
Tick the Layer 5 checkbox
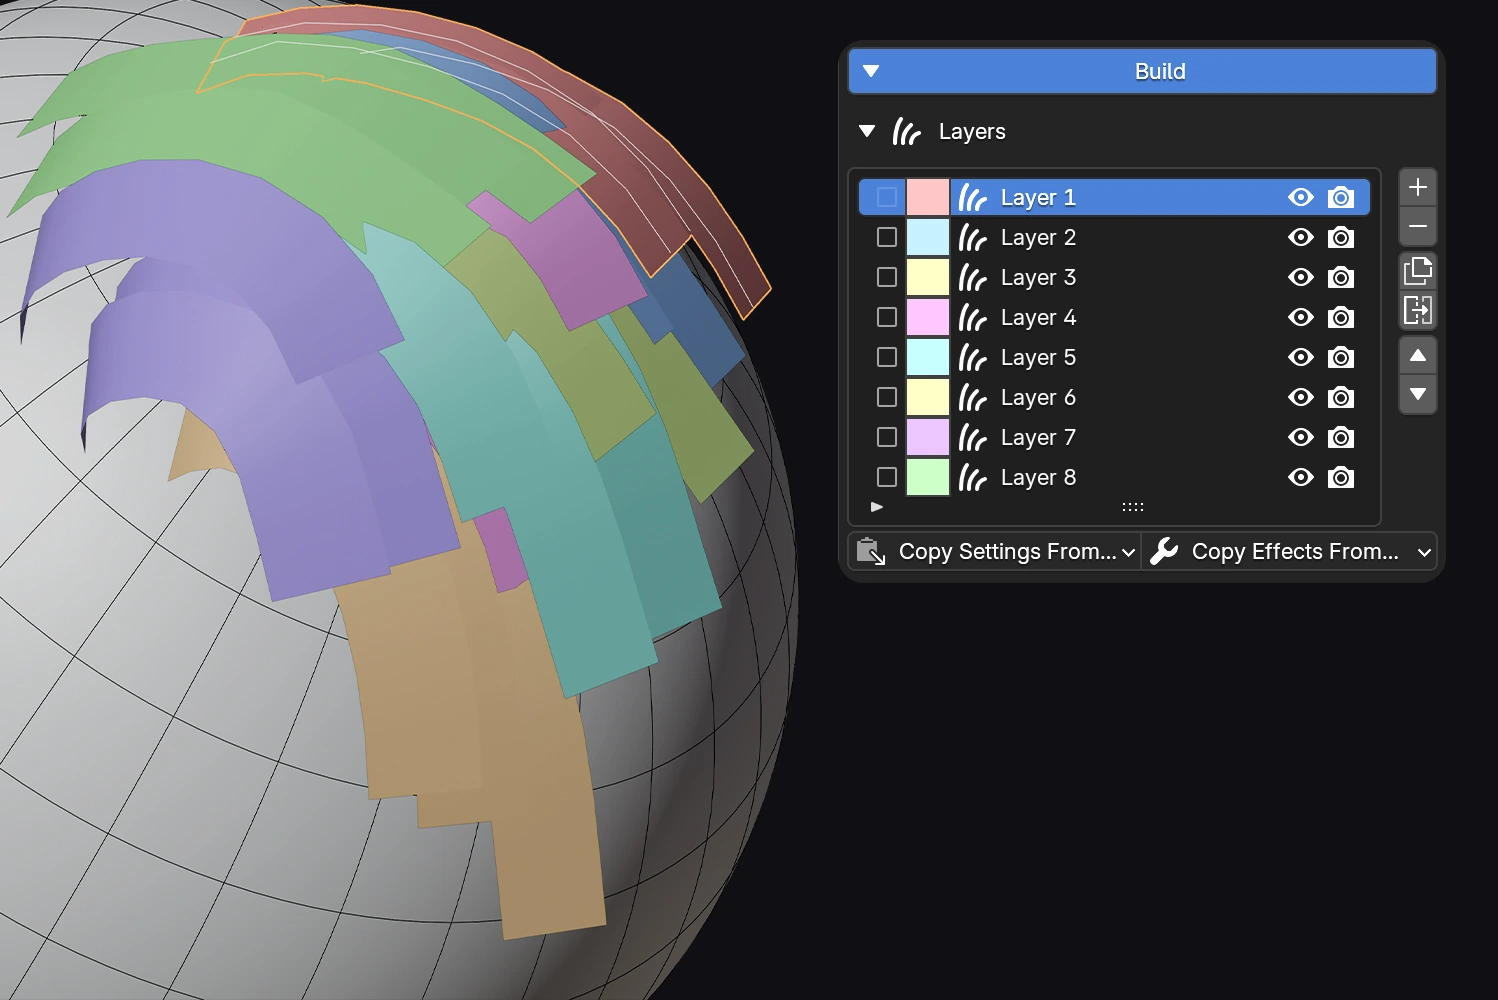pos(887,357)
